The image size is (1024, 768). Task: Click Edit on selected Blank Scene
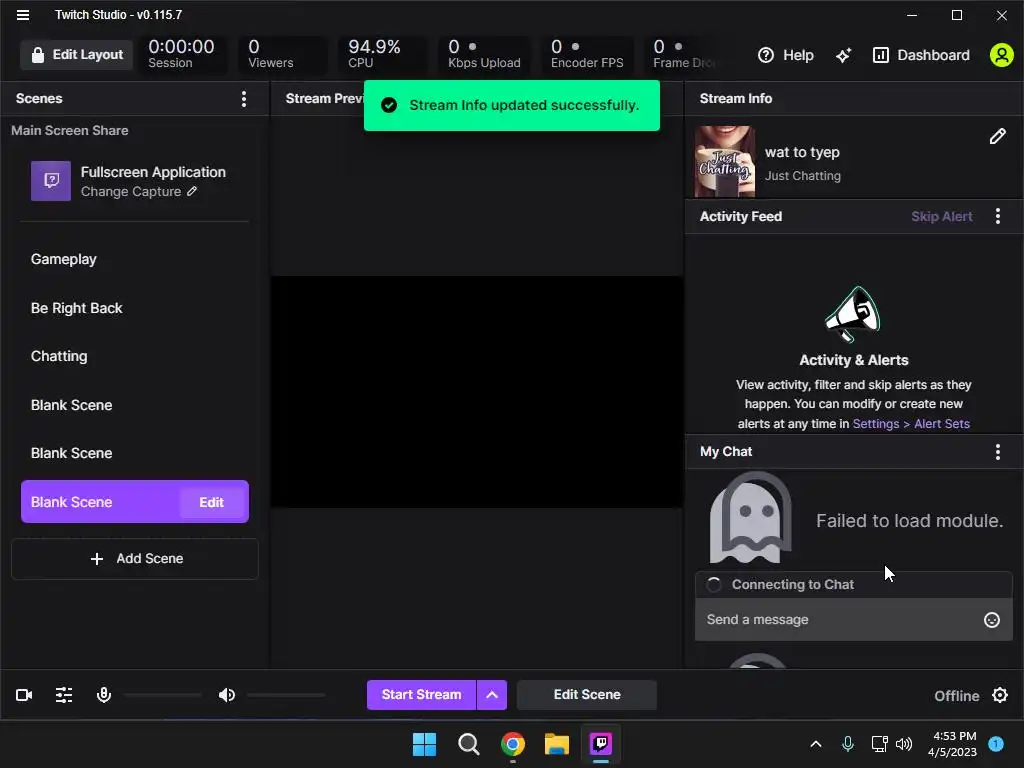(x=212, y=502)
